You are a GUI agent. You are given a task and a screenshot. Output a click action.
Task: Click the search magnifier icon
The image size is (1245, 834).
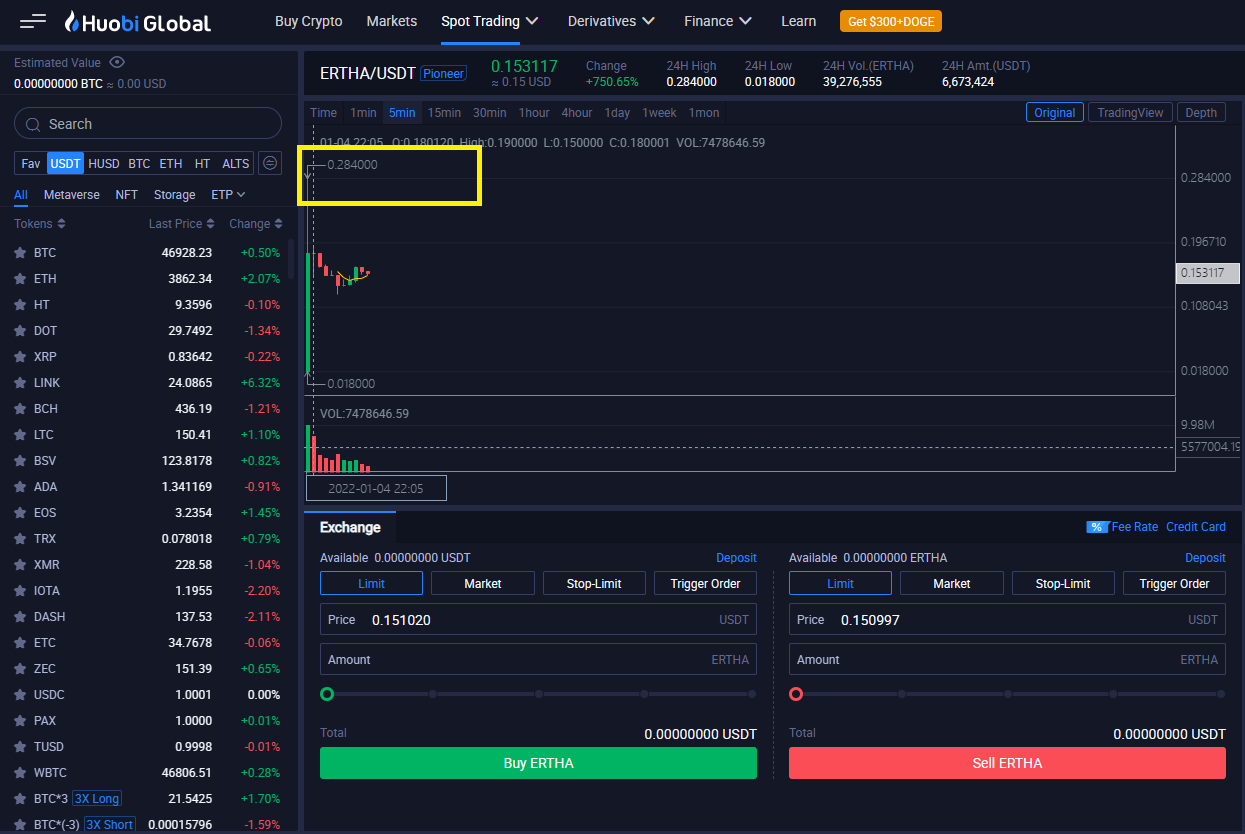click(x=34, y=124)
